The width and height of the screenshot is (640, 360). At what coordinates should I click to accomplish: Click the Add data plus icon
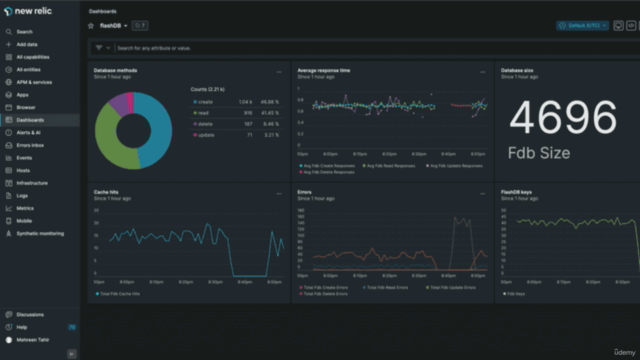click(x=9, y=44)
